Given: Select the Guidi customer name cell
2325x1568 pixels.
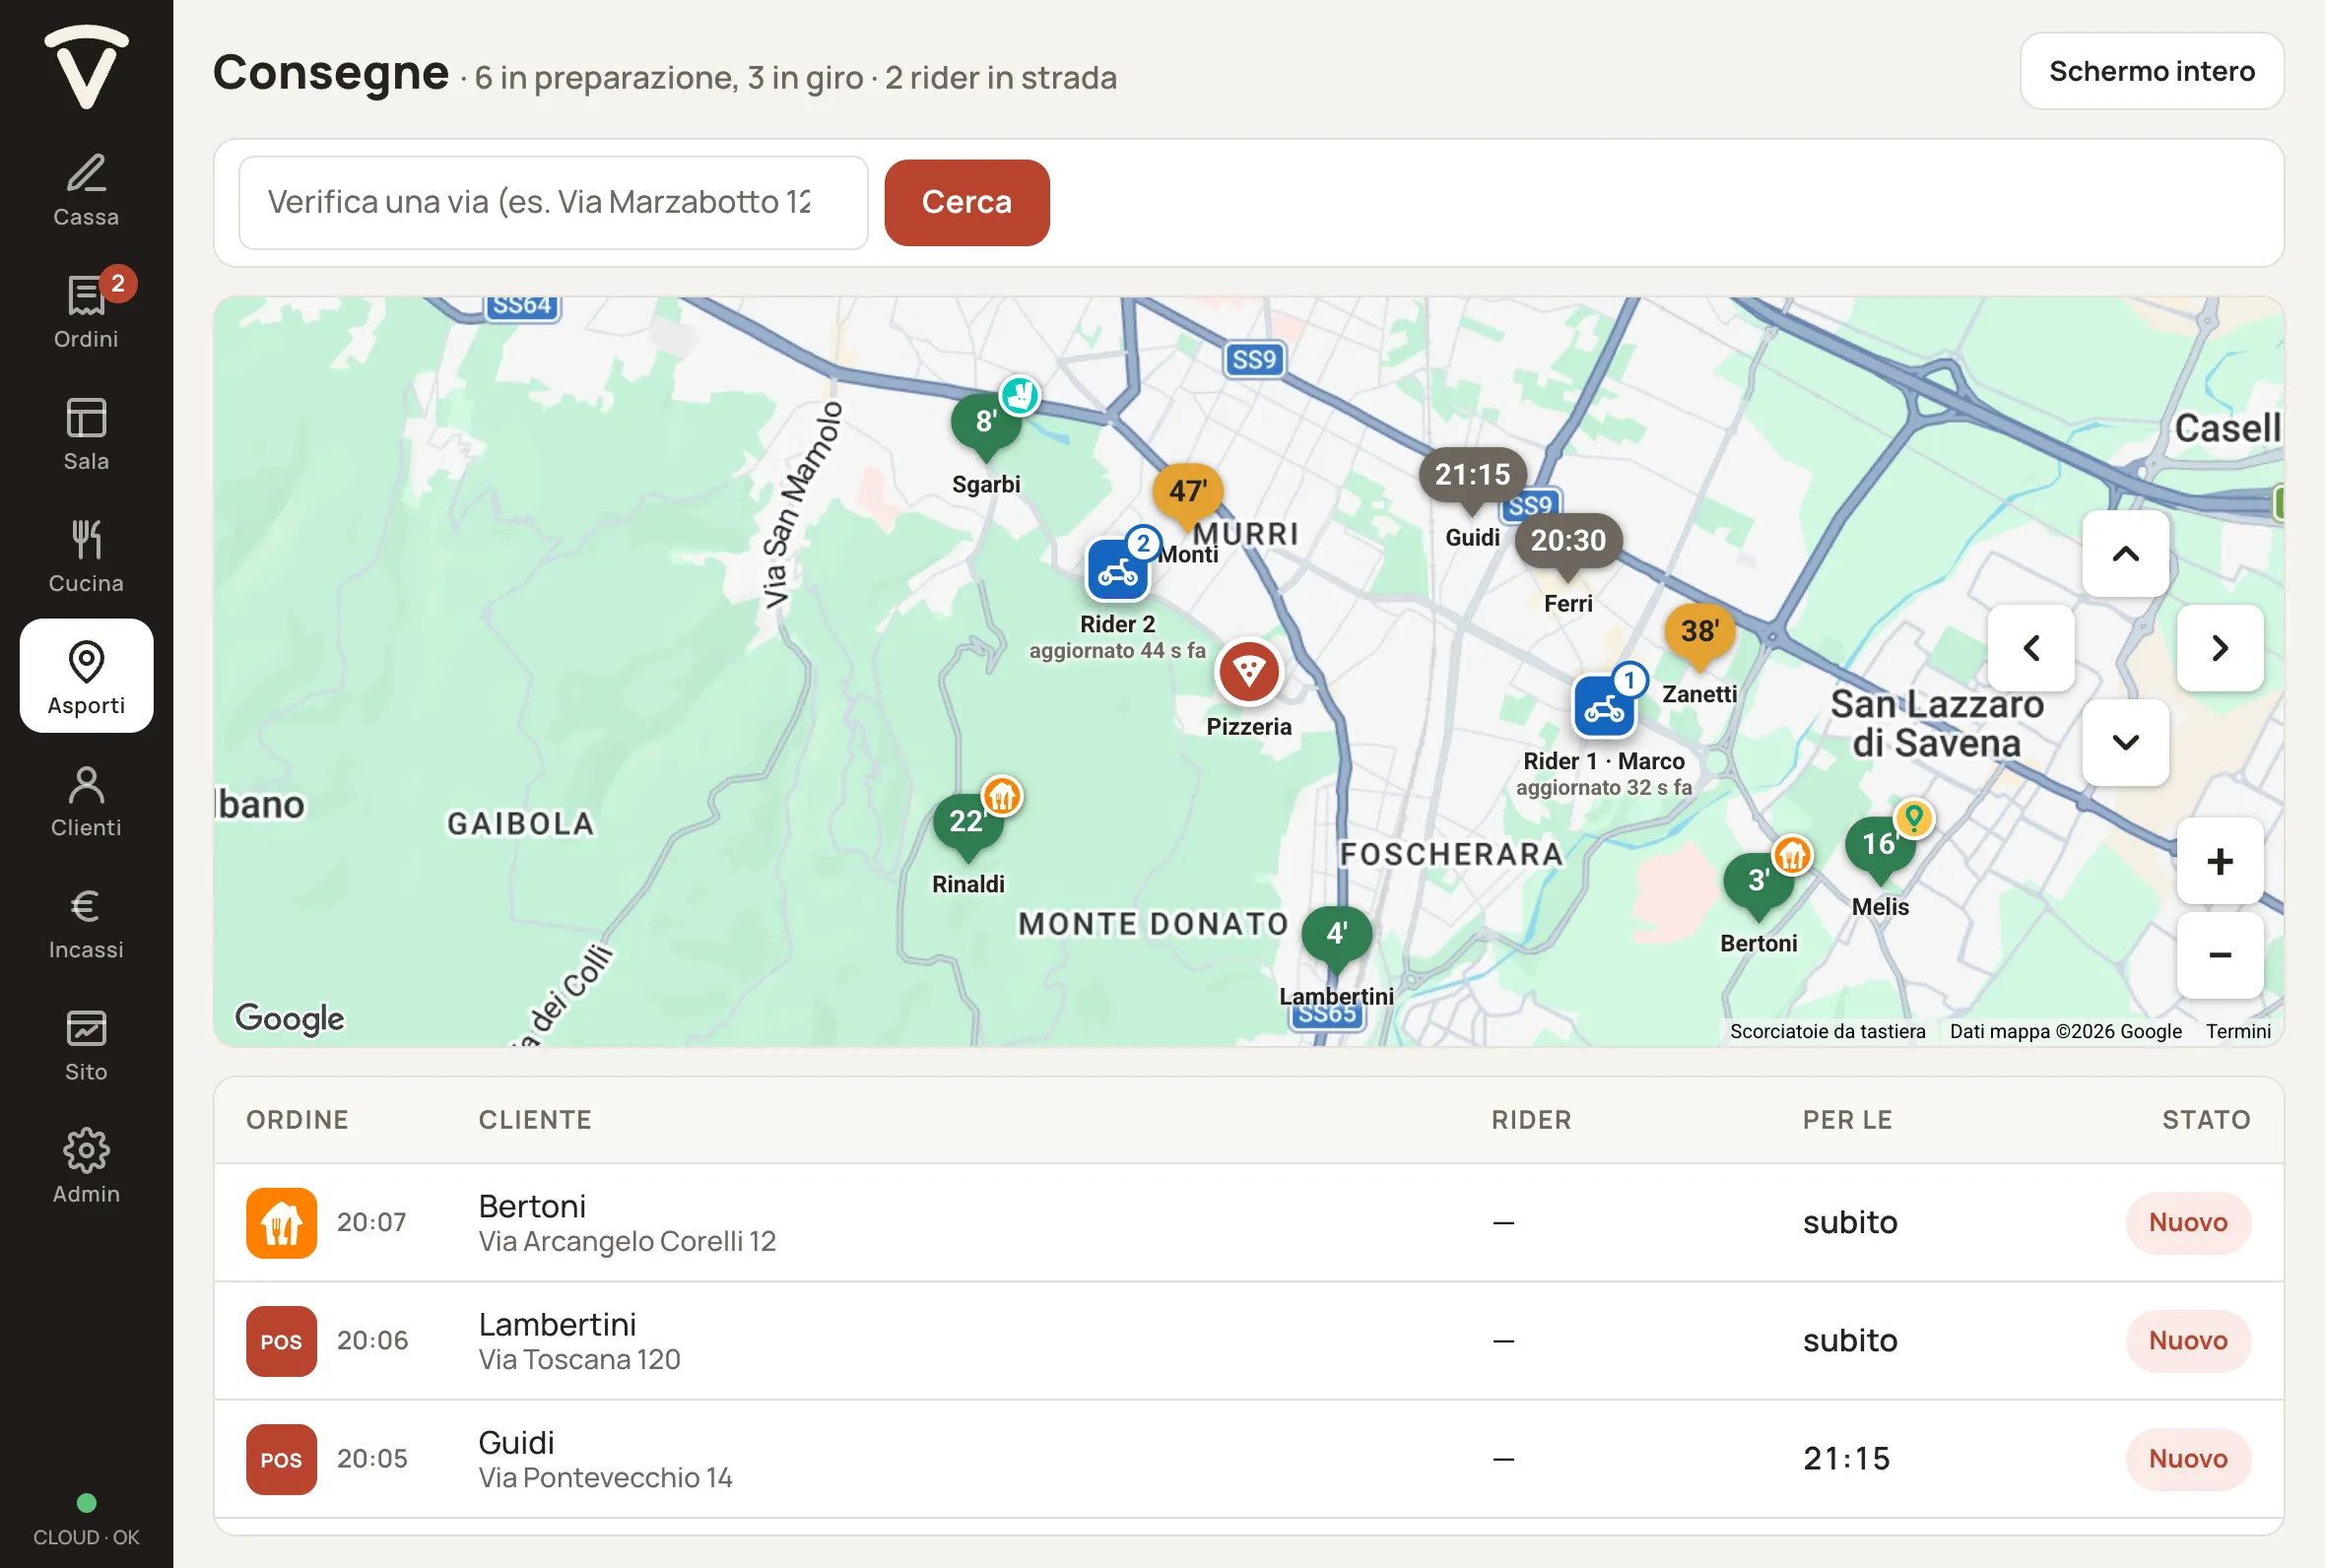Looking at the screenshot, I should (516, 1442).
